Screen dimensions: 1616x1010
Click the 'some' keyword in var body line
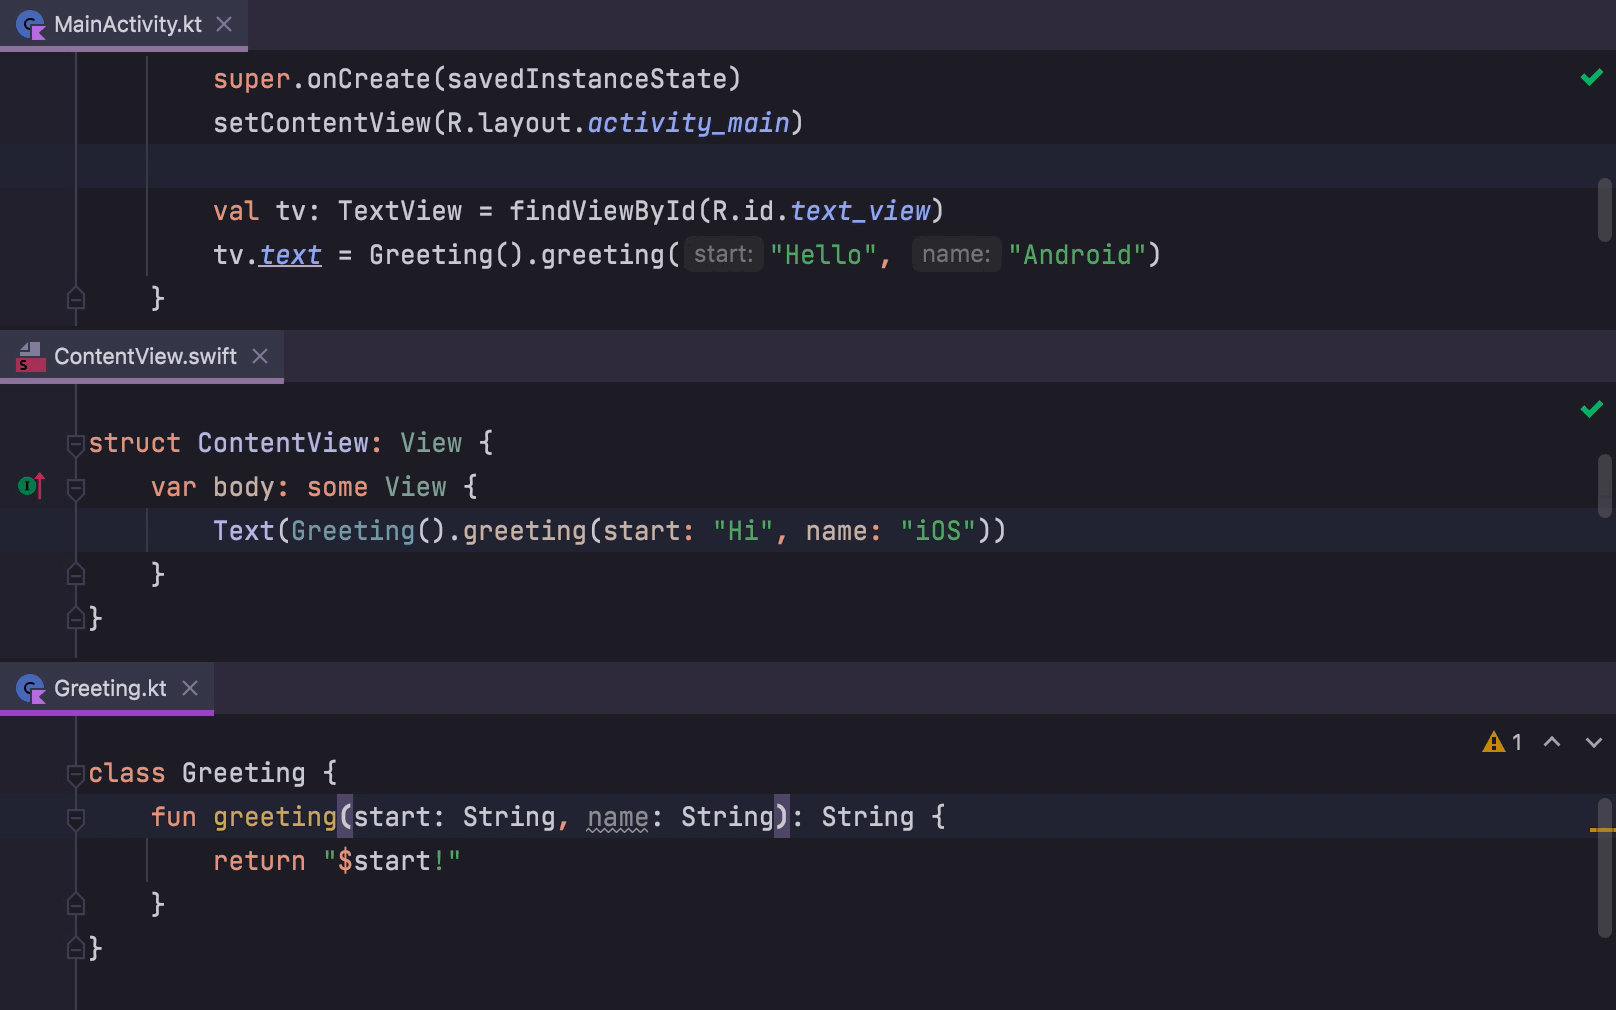337,487
